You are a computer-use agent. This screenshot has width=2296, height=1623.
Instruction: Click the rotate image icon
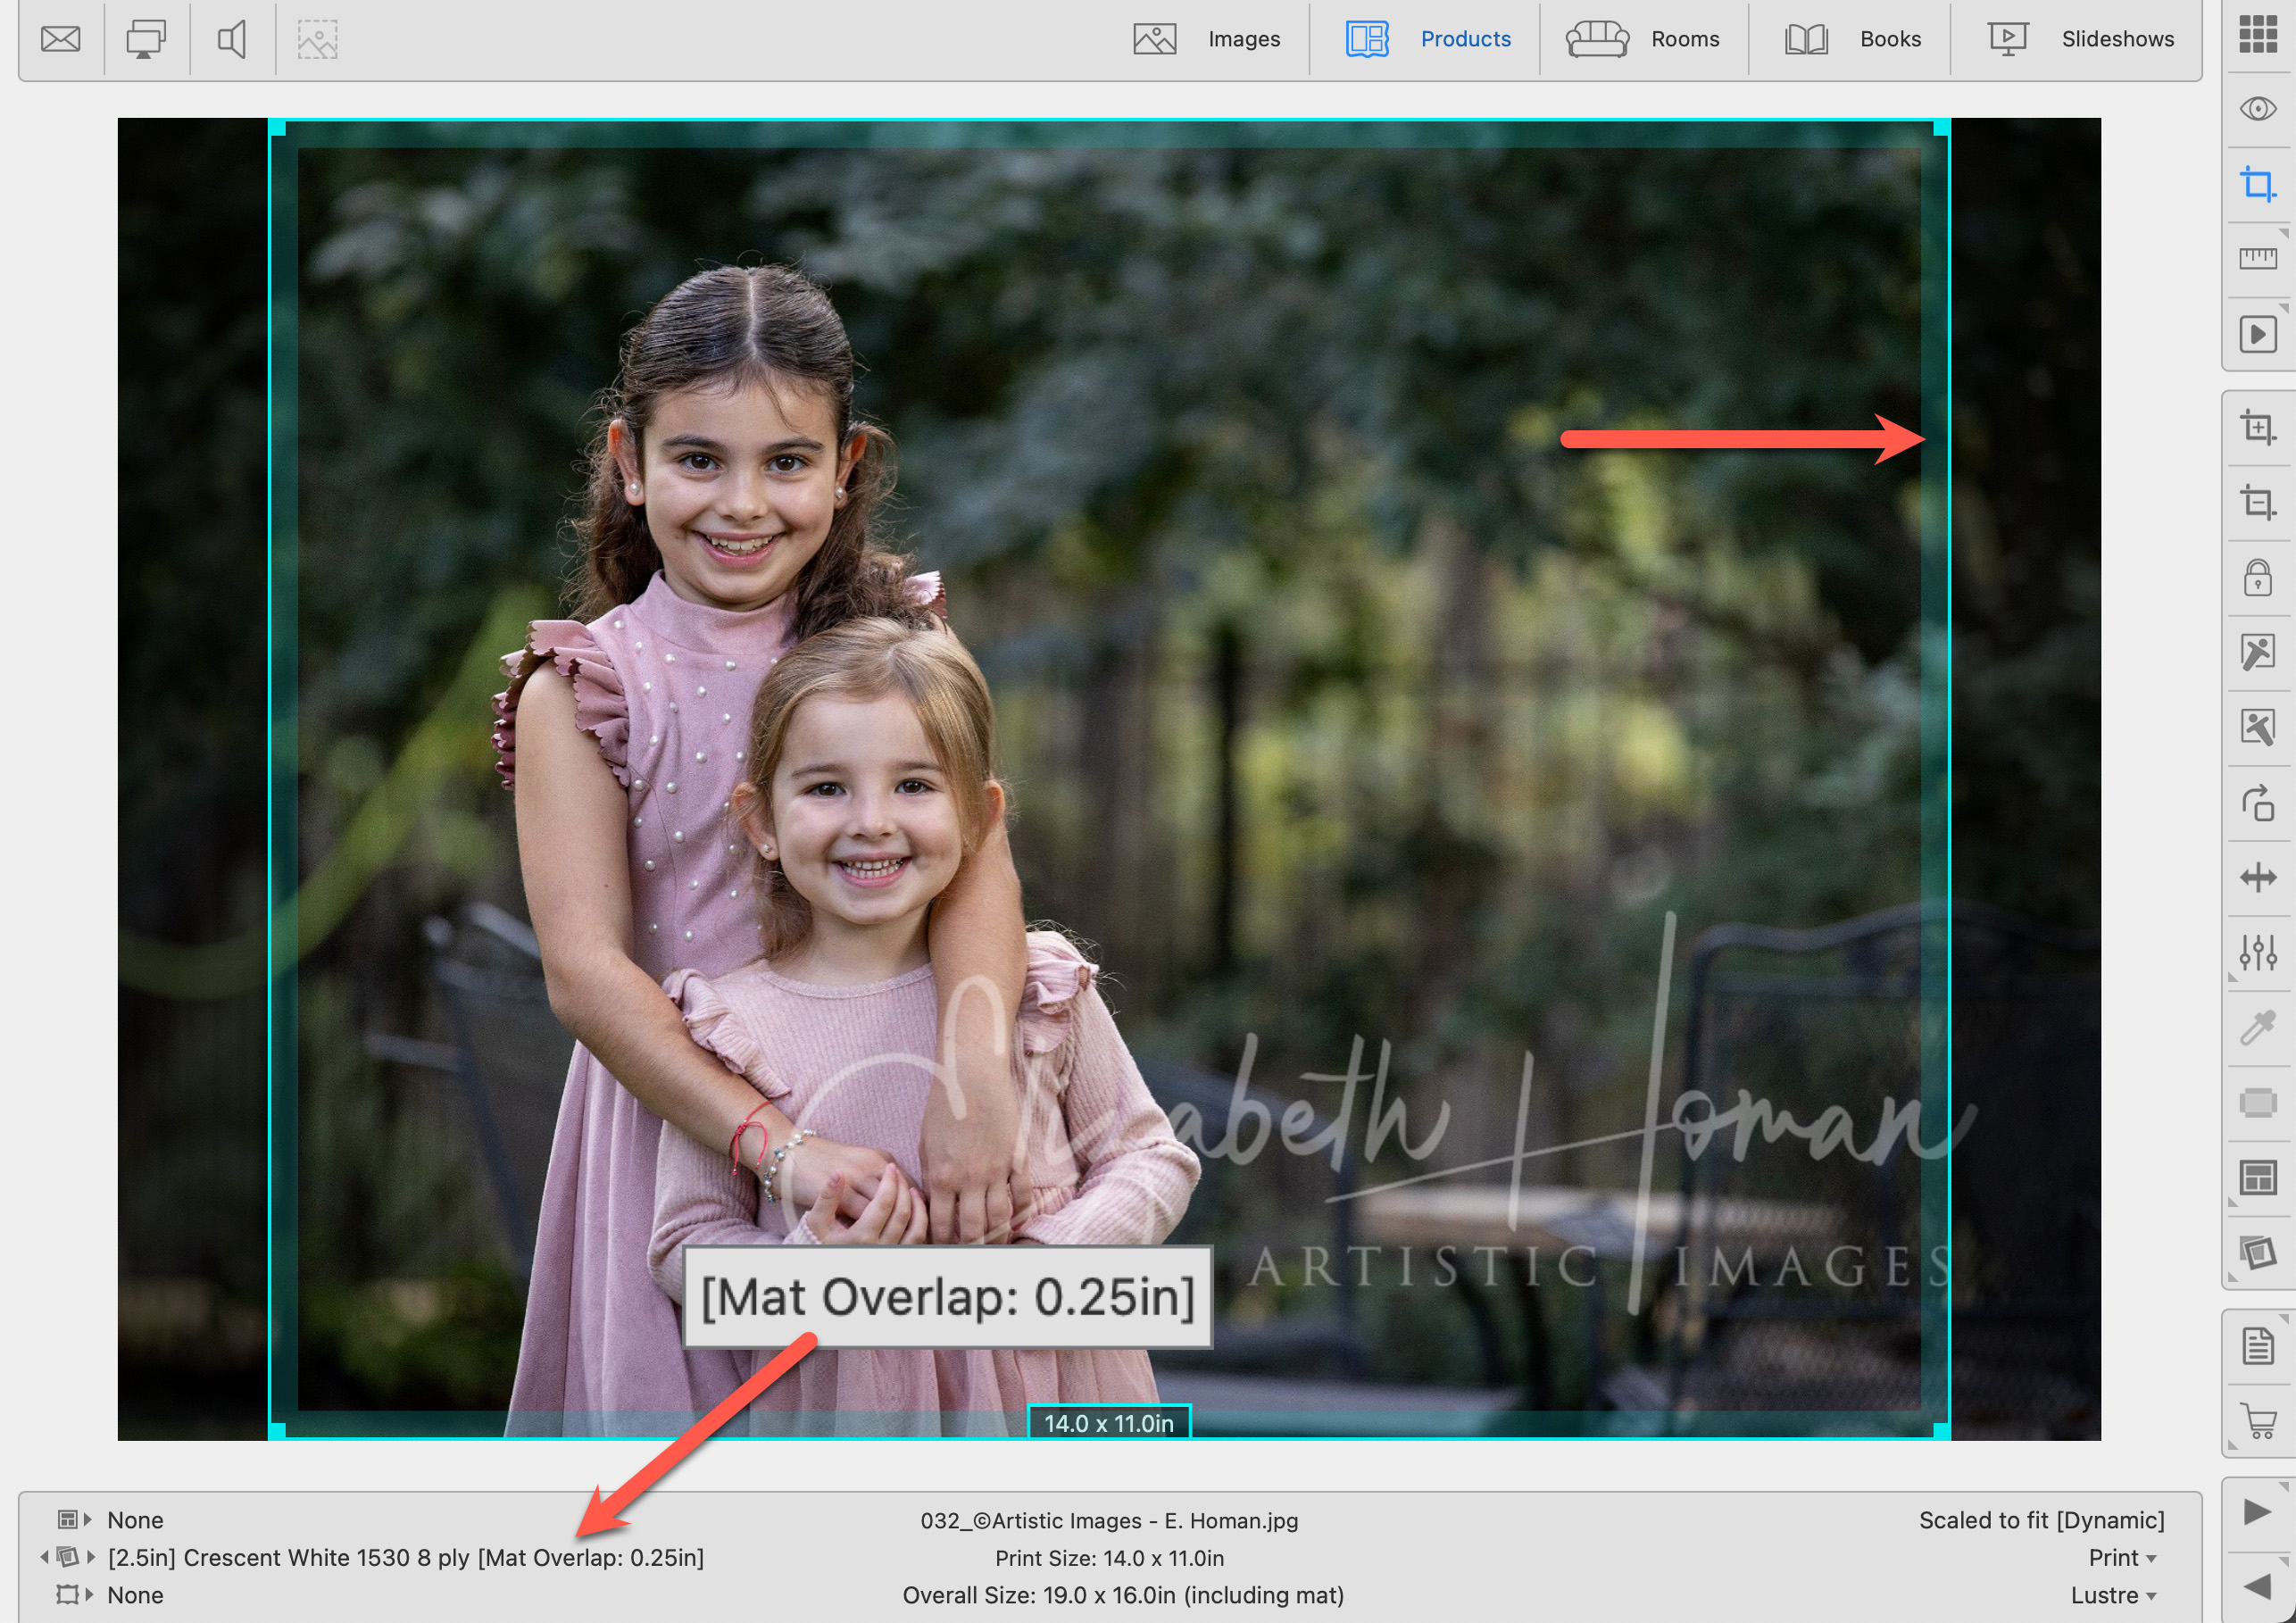2257,803
